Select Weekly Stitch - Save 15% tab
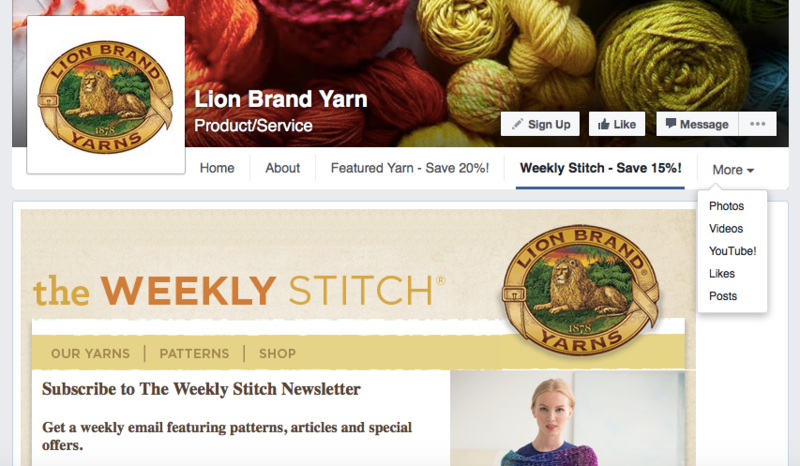Screen dimensions: 800x466 click(601, 168)
